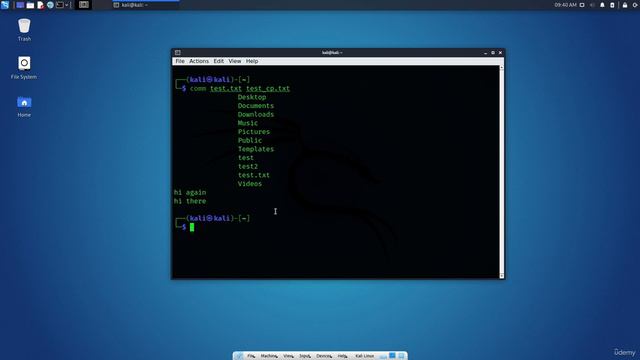This screenshot has width=640, height=360.
Task: Open the Kali applications menu icon
Action: [x=5, y=5]
